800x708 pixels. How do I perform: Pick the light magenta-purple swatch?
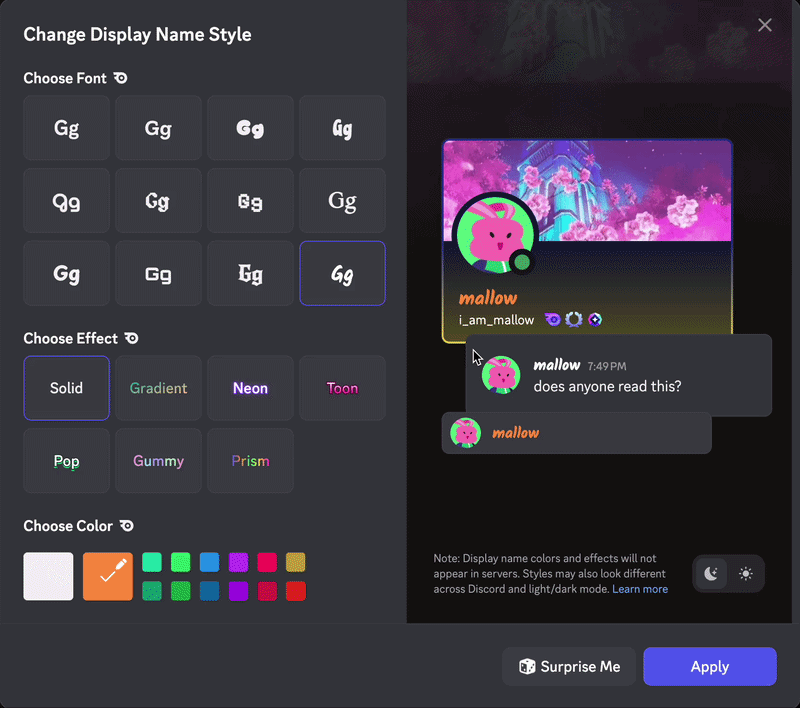coord(238,562)
